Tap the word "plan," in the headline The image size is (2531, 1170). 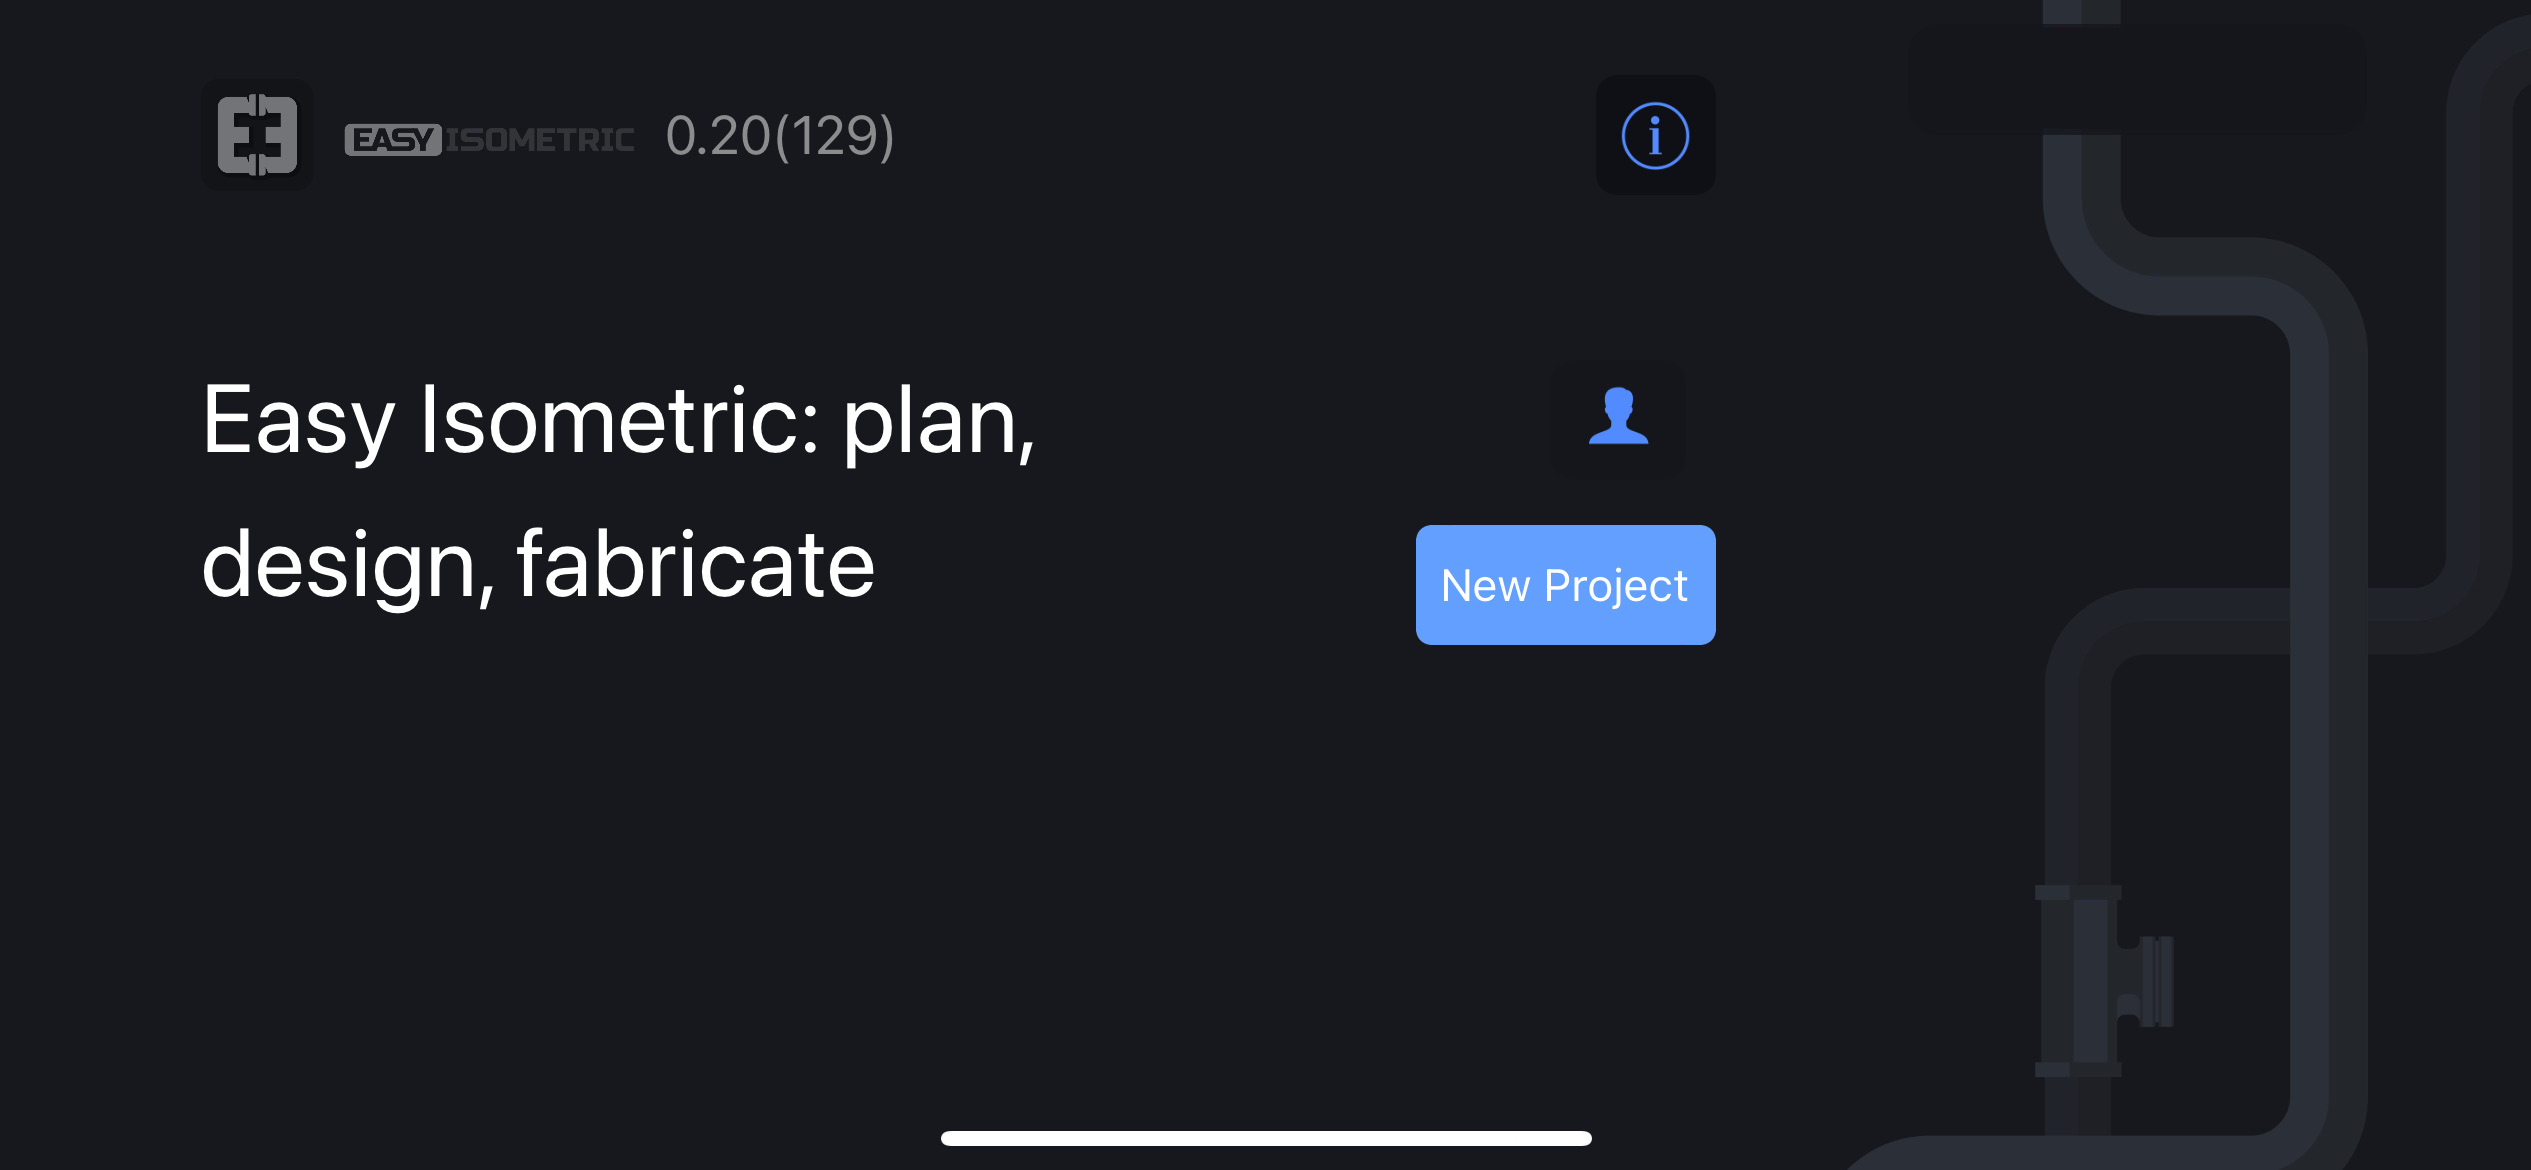click(x=938, y=425)
